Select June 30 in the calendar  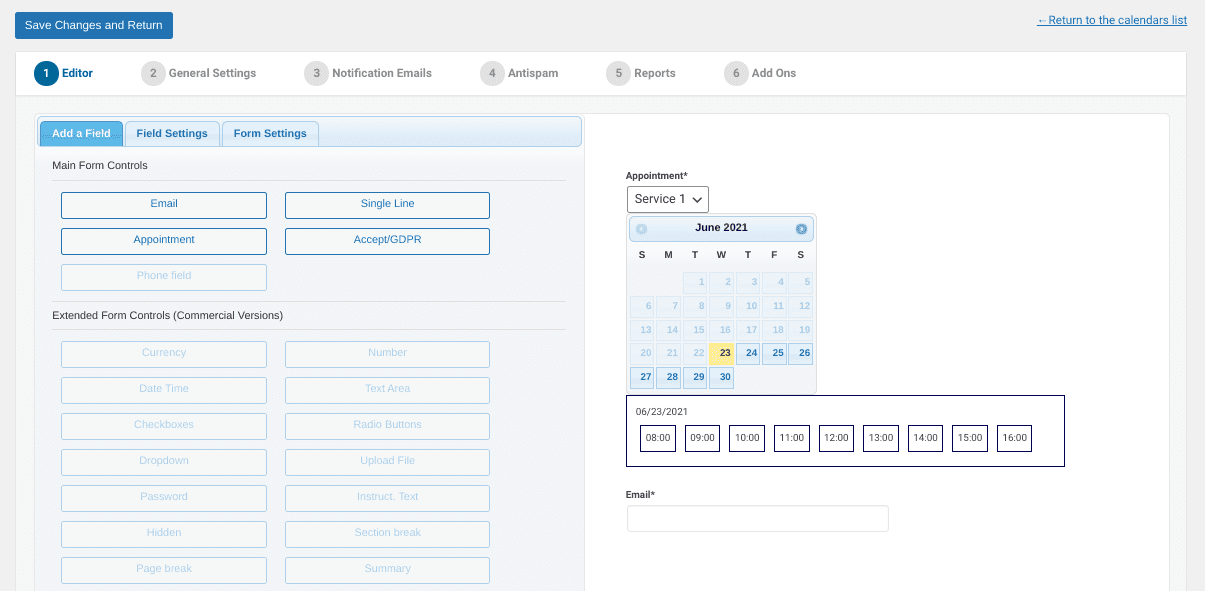[x=722, y=378]
